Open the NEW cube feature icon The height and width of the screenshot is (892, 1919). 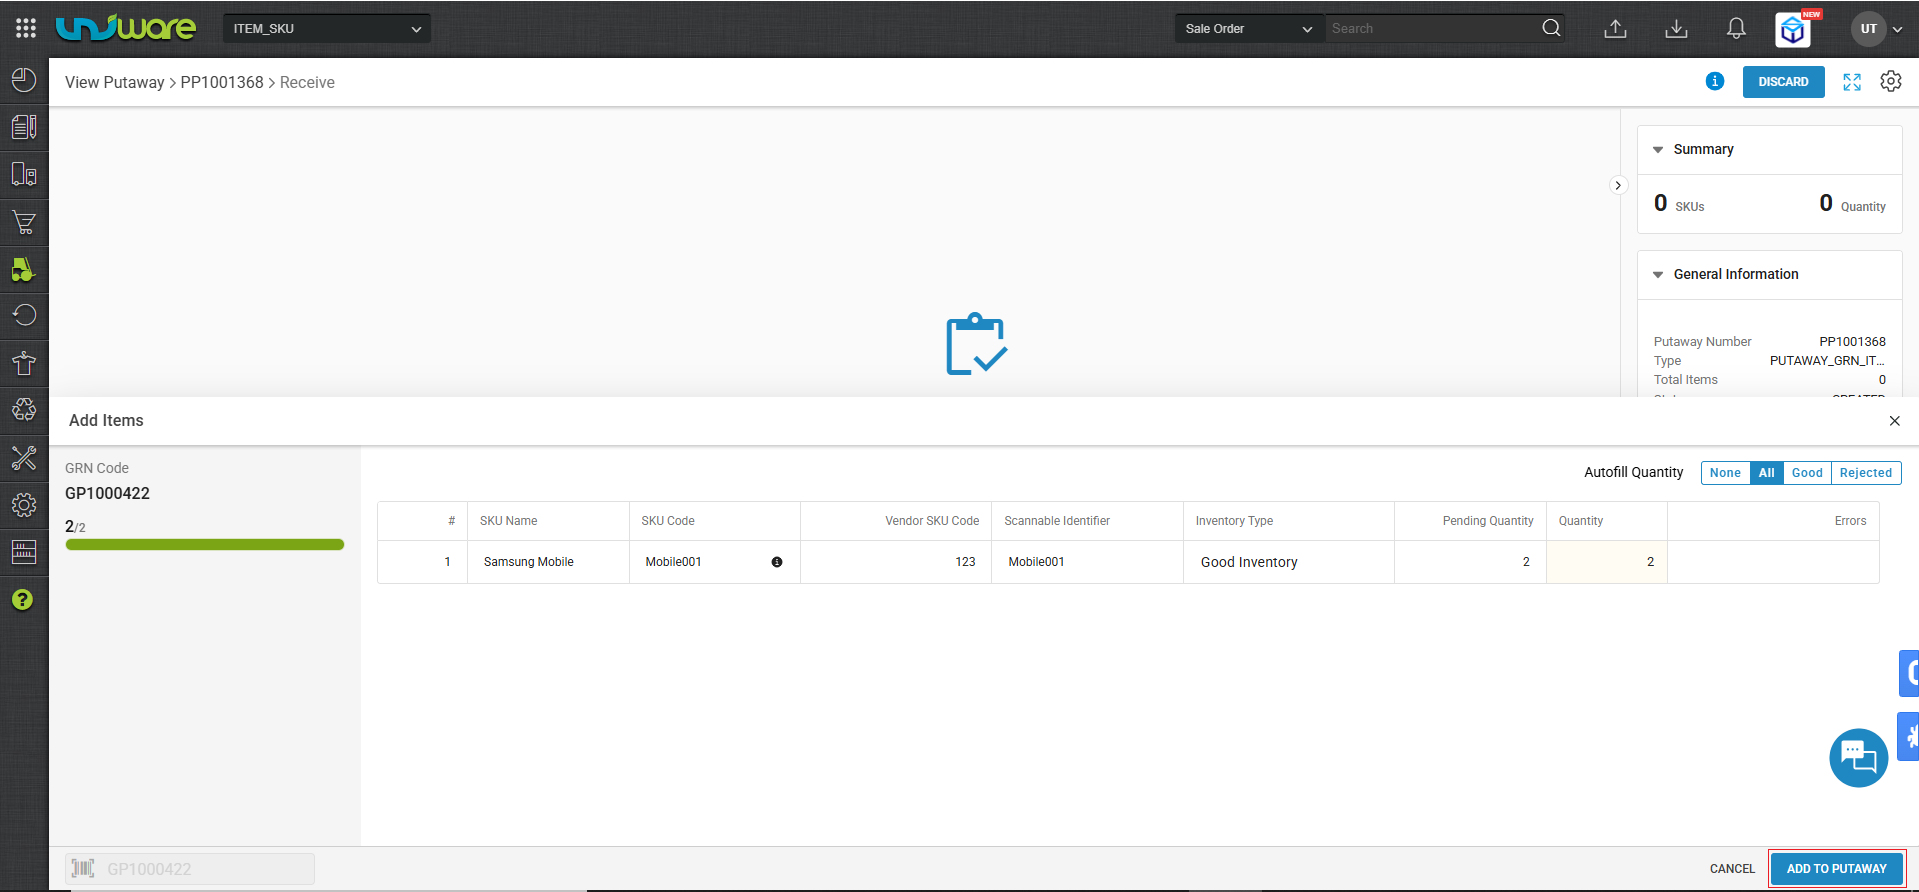[x=1794, y=30]
